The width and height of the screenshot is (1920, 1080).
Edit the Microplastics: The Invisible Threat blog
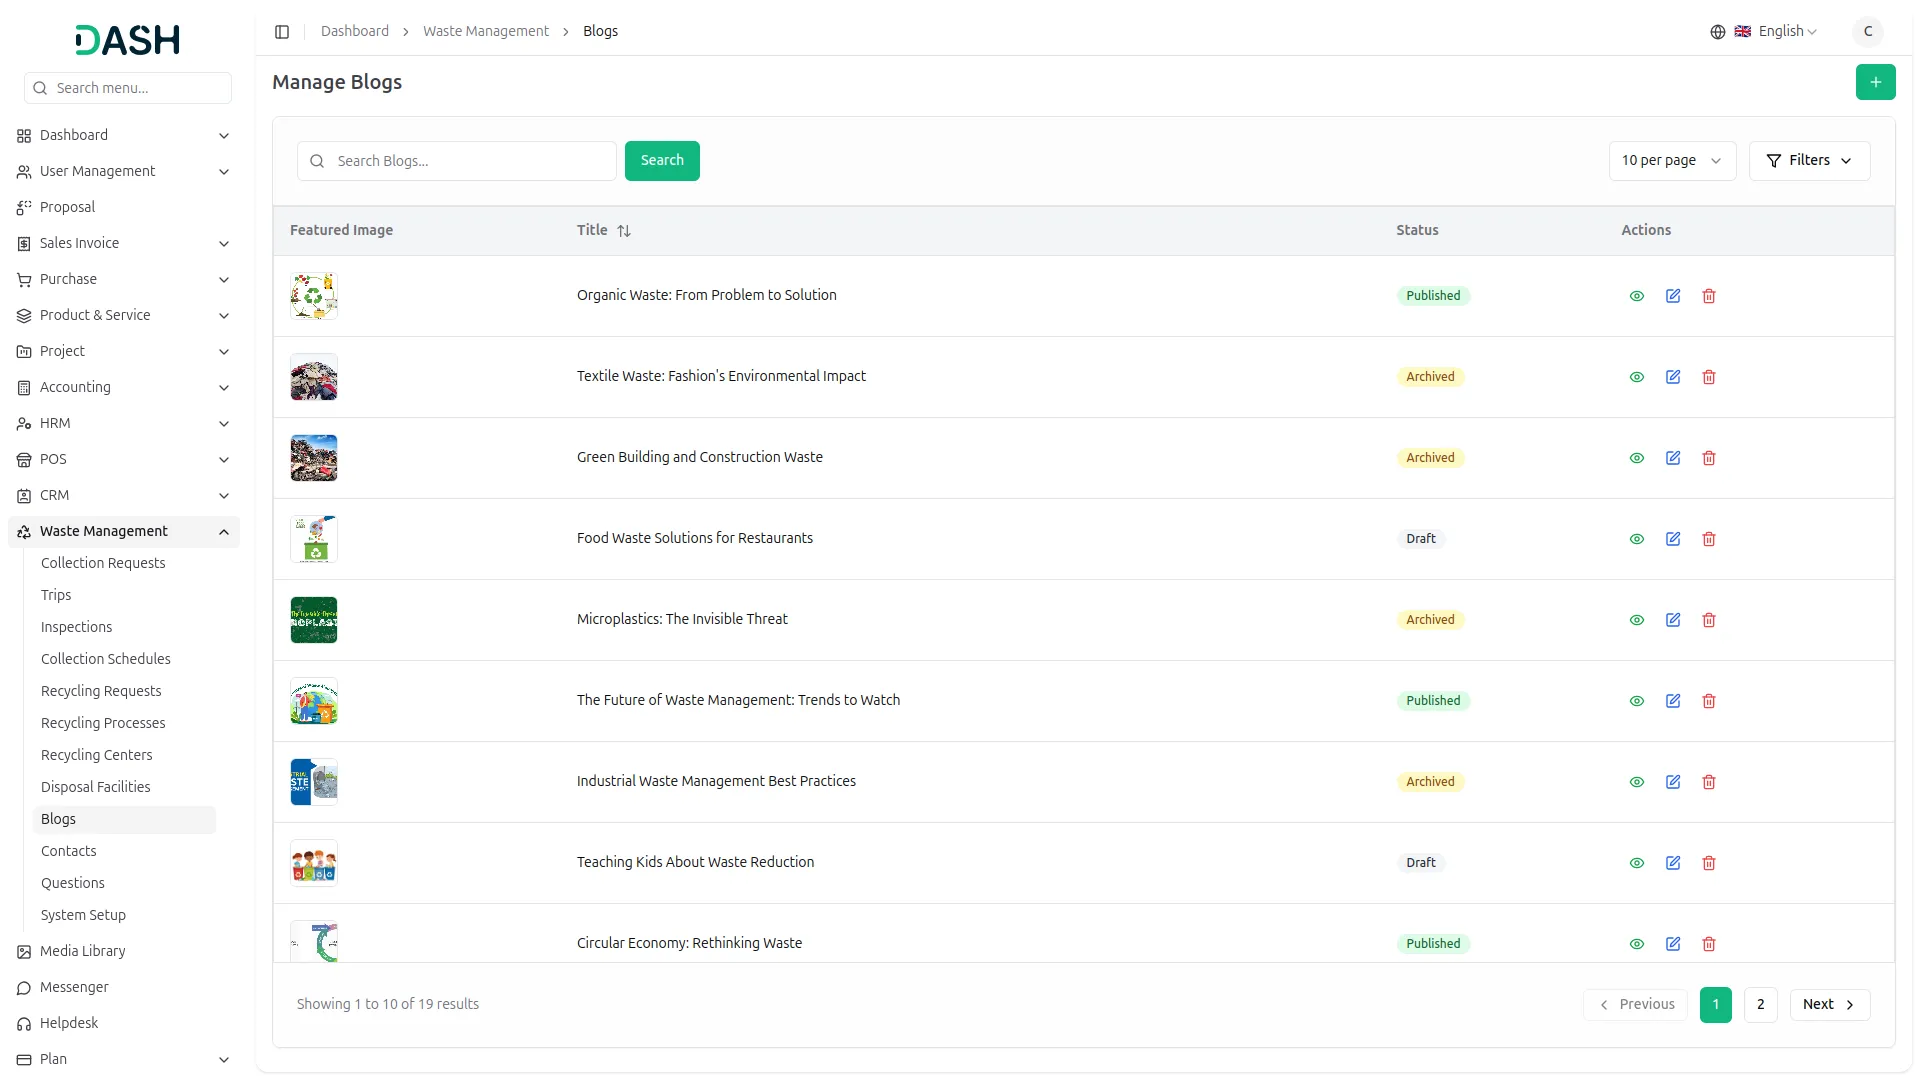1672,620
